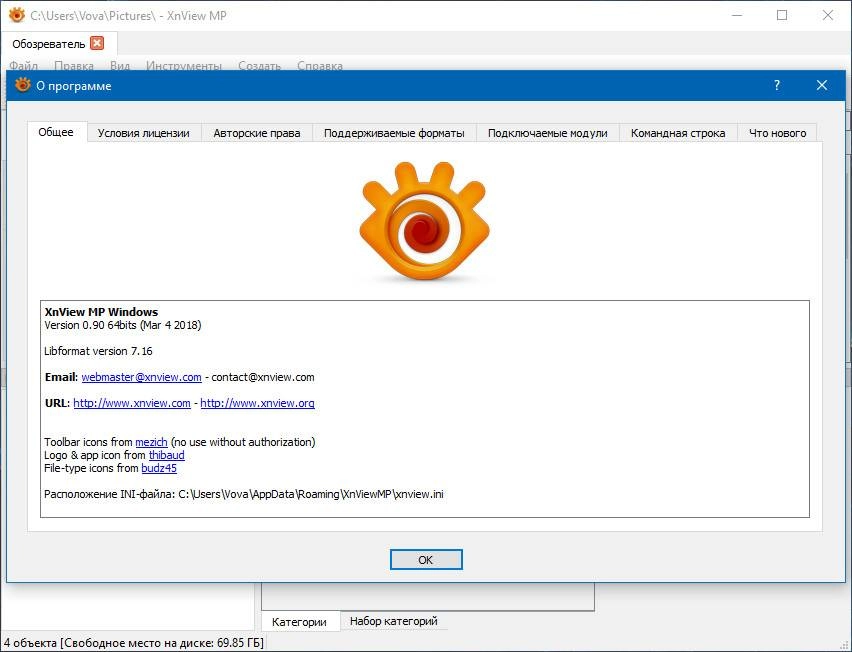Confirm the dialog with OK button
The width and height of the screenshot is (852, 652).
point(426,560)
